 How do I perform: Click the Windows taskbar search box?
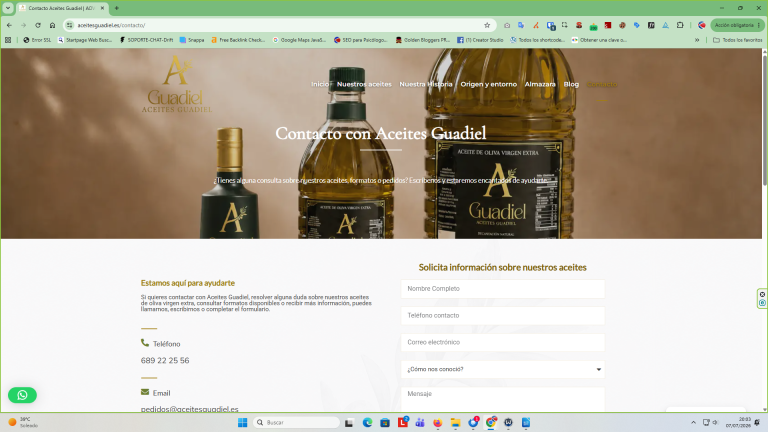click(296, 422)
